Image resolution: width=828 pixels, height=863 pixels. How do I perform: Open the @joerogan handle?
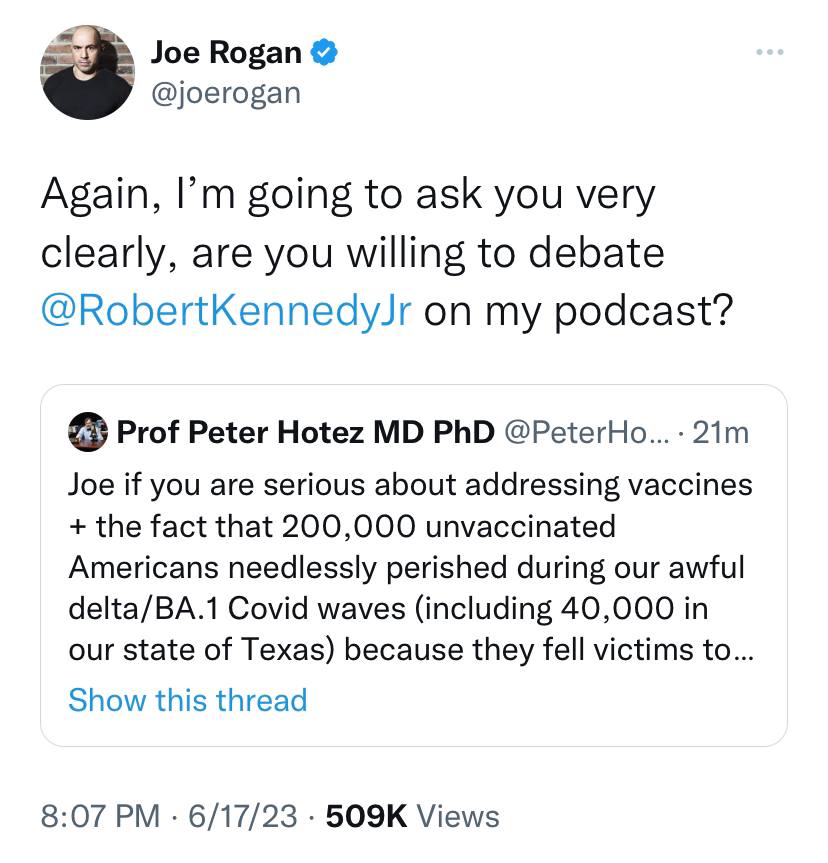225,92
